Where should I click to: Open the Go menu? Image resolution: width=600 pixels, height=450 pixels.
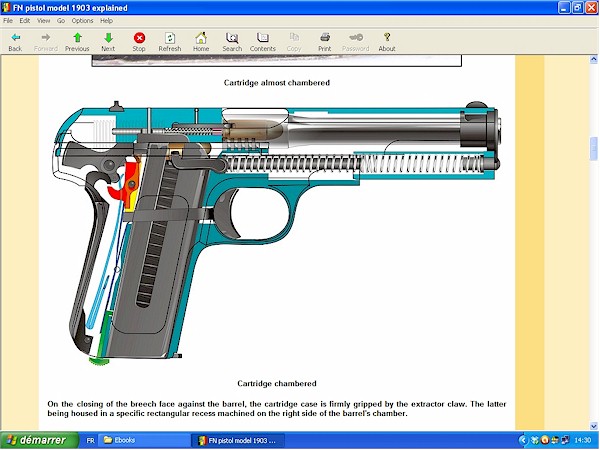click(x=61, y=21)
